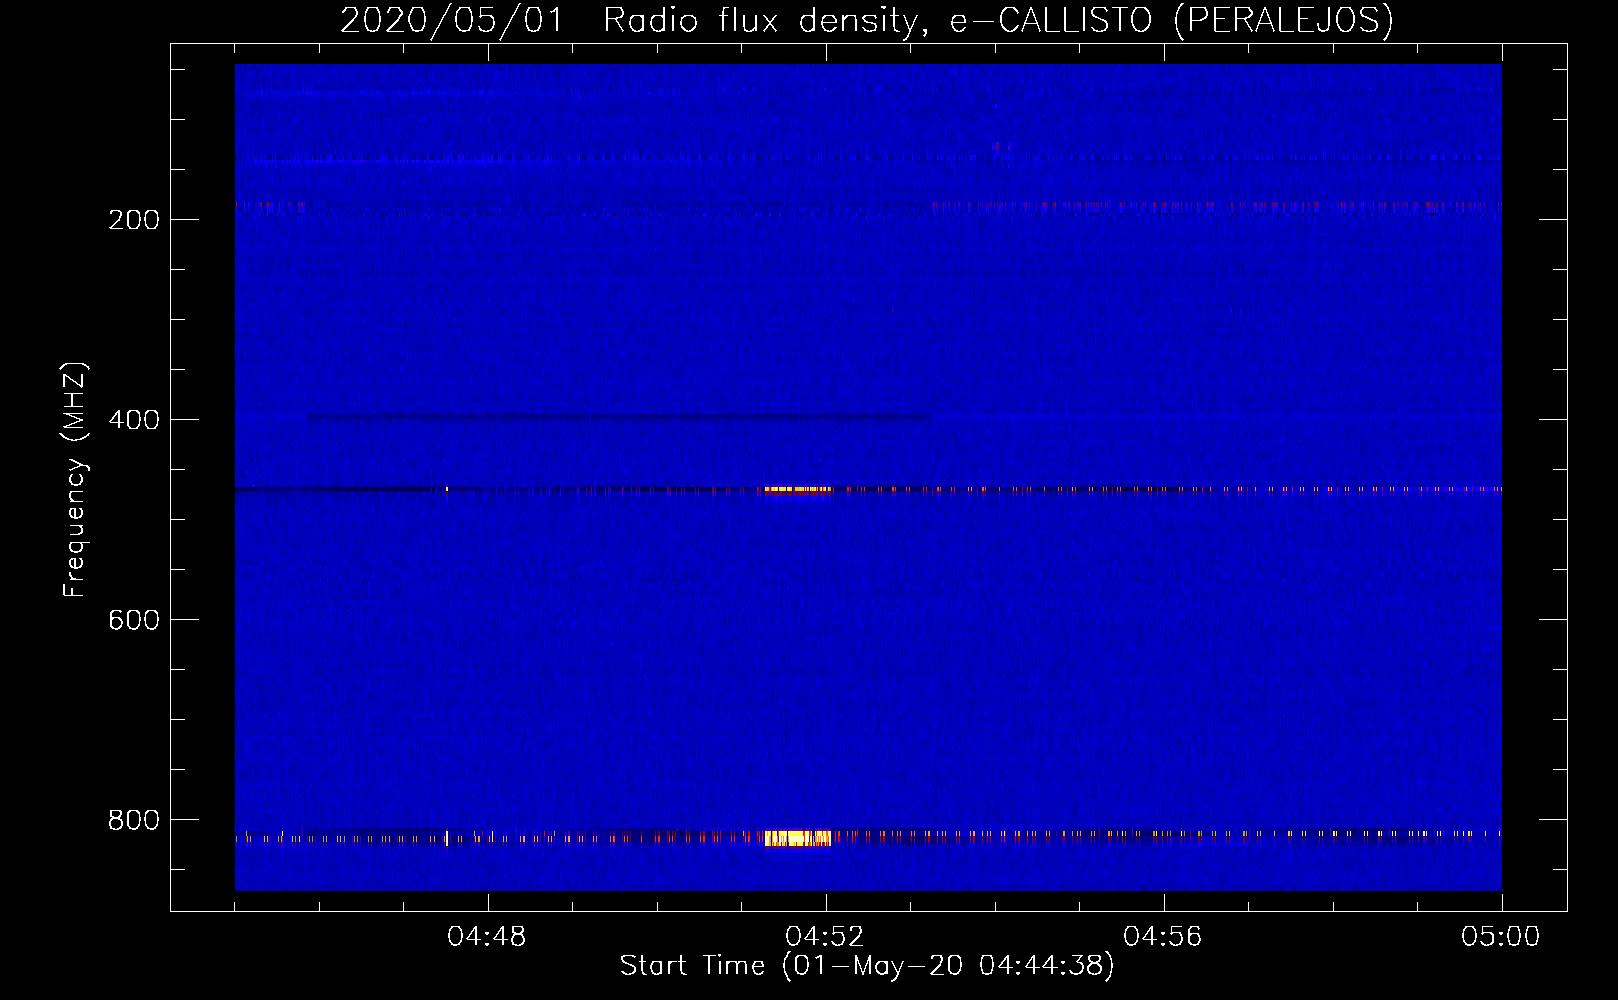
Task: Click the 04:52 time tick label
Action: [x=825, y=937]
